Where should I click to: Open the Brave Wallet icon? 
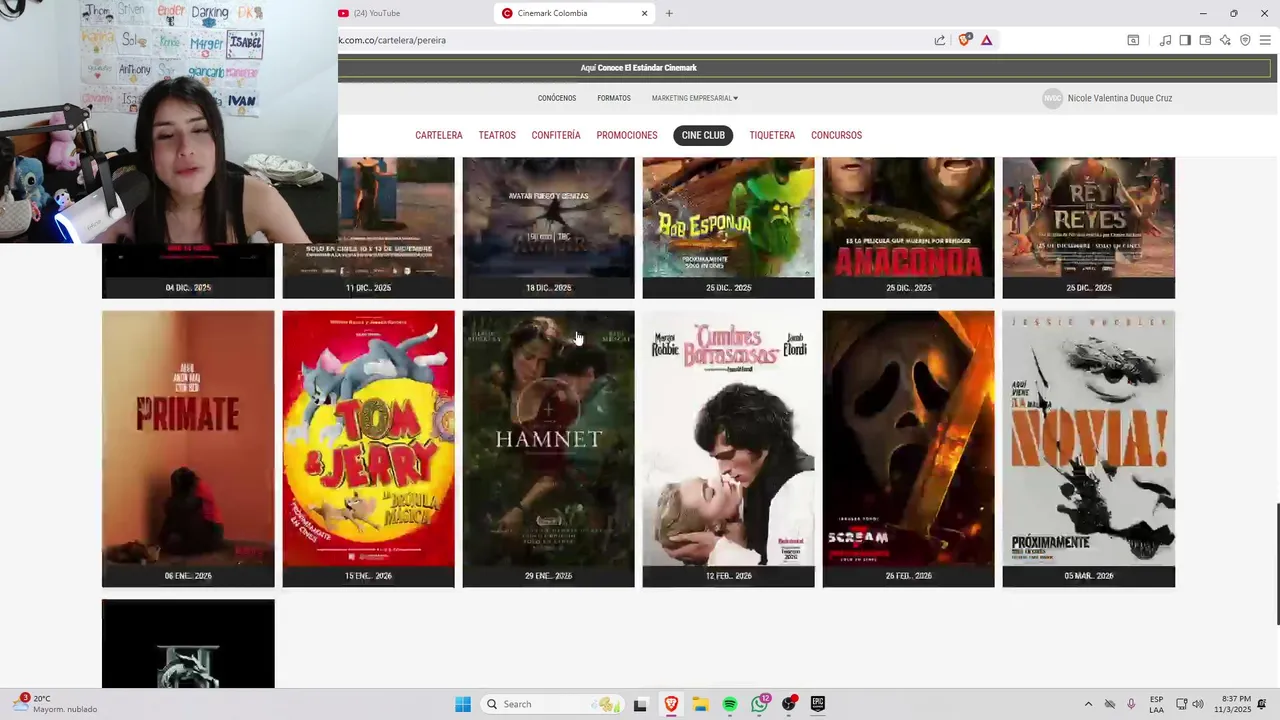(x=1205, y=40)
